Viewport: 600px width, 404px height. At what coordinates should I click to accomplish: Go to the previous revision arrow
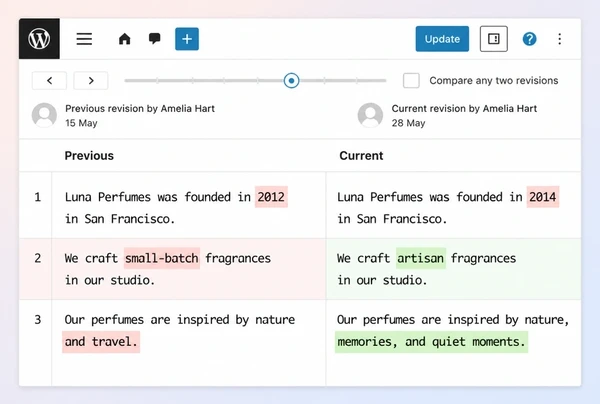[x=49, y=80]
